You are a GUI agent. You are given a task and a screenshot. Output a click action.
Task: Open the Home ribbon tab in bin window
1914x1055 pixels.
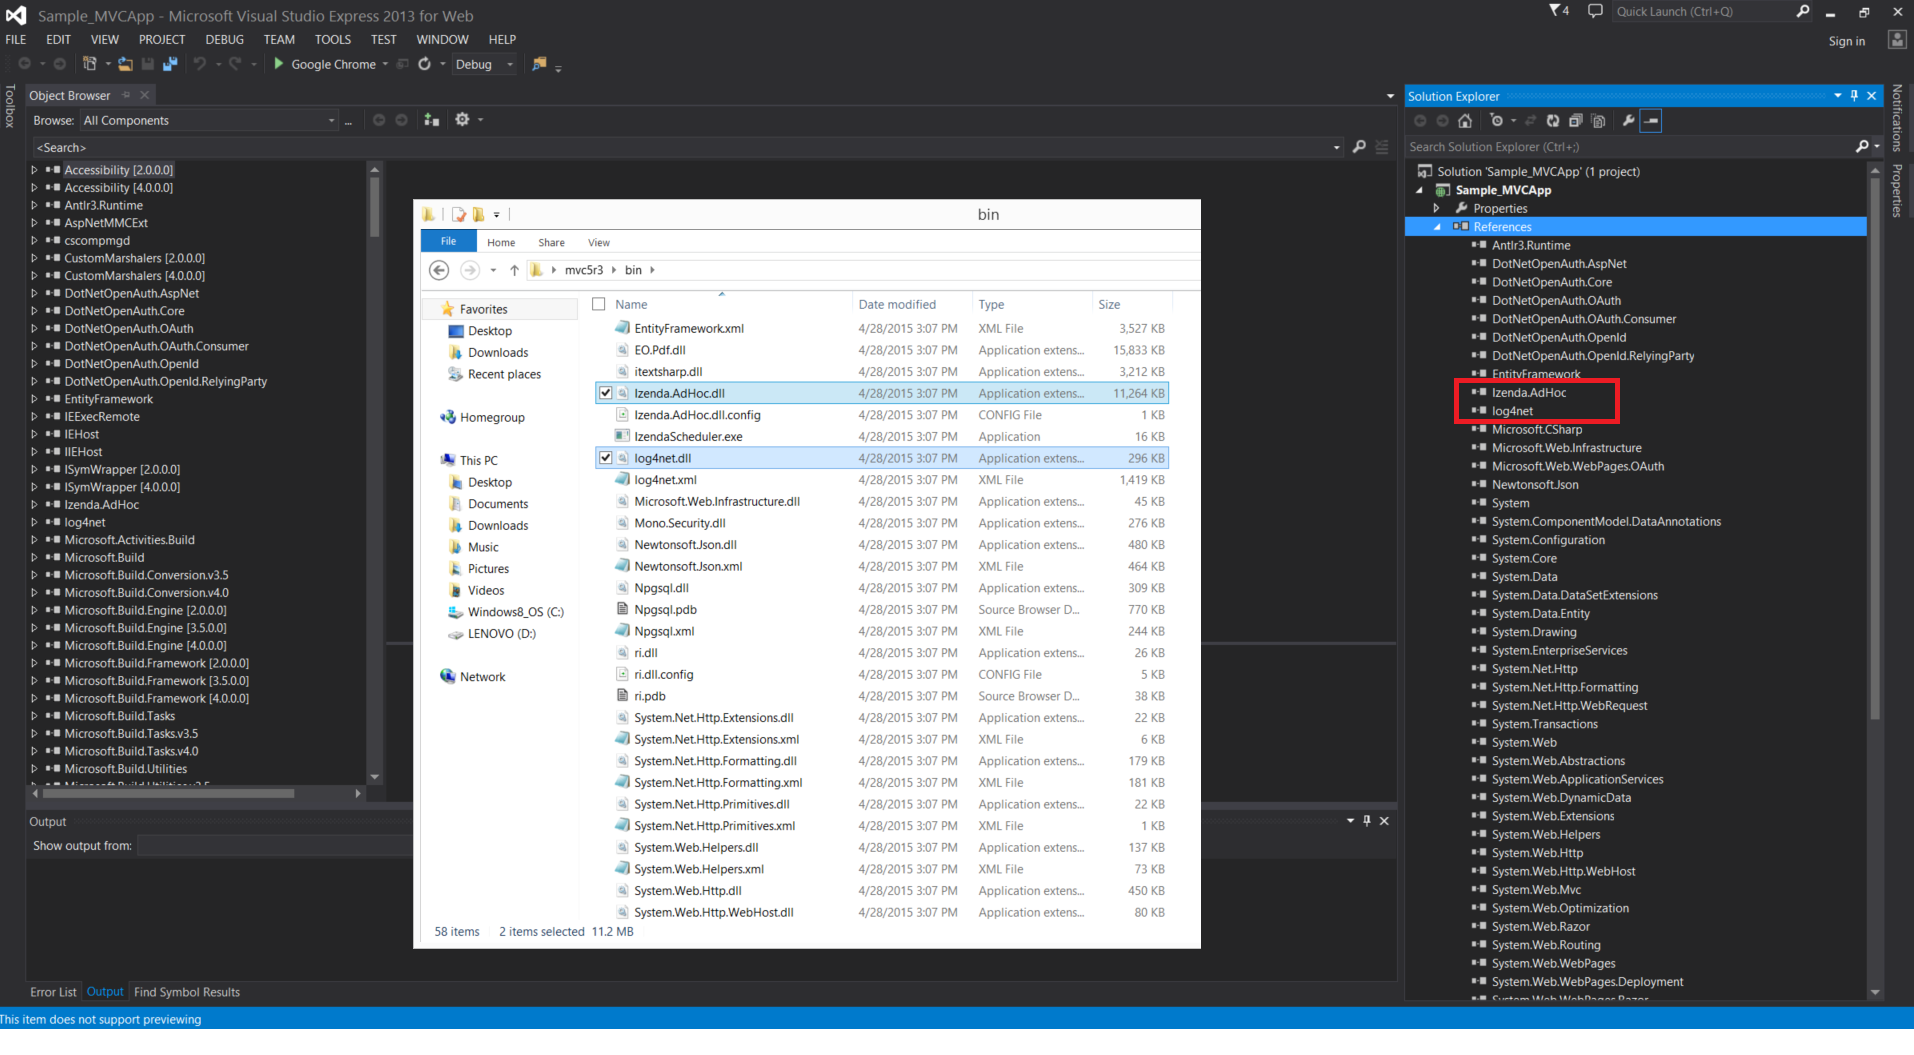pyautogui.click(x=501, y=242)
